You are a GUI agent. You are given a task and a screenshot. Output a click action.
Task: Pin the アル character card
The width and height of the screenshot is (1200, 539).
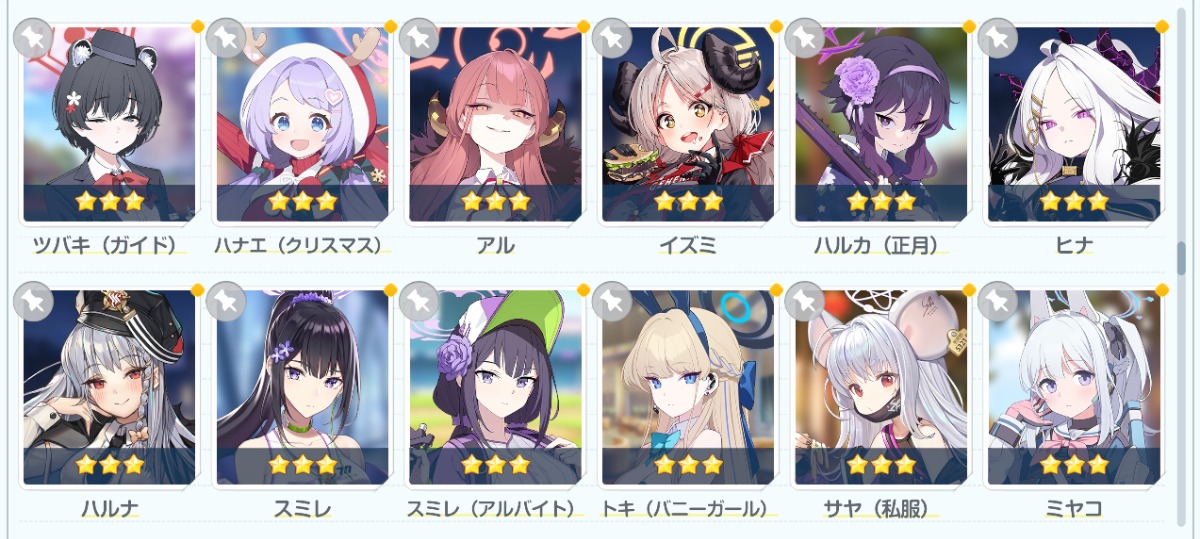click(x=419, y=38)
